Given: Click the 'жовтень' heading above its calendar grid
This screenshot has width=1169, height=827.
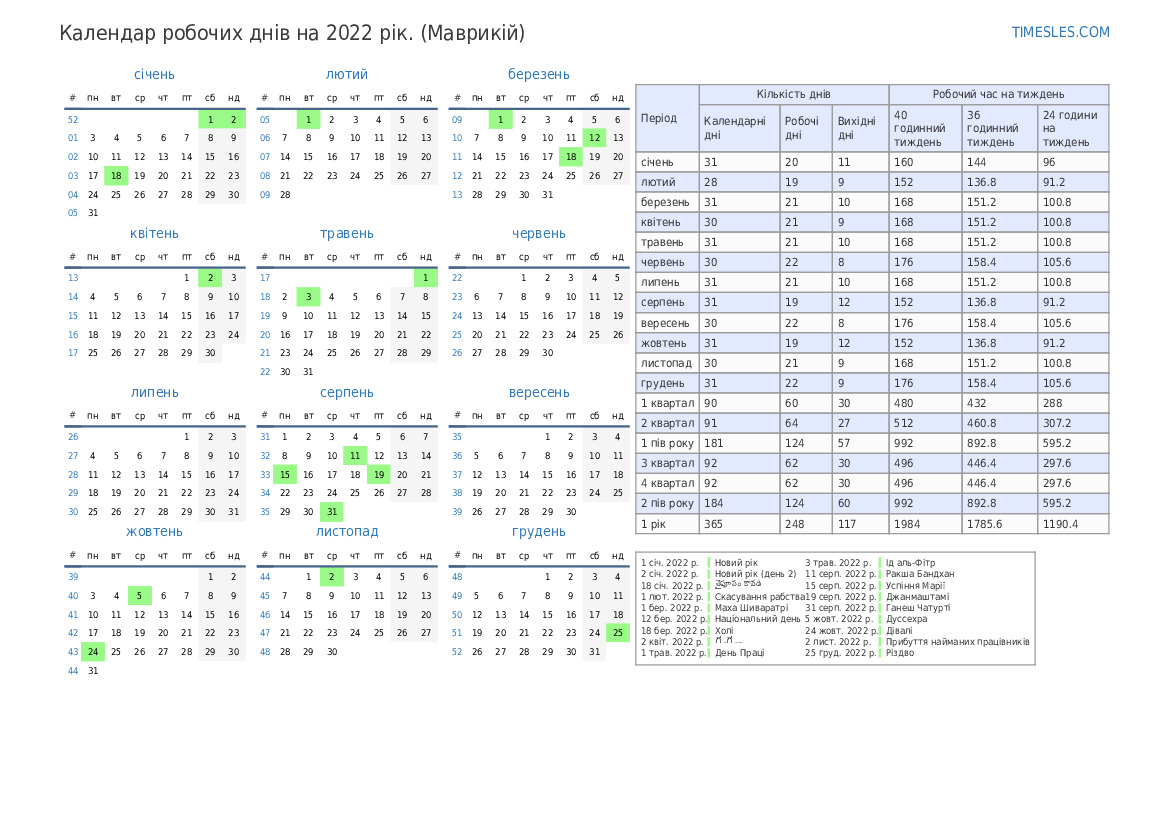Looking at the screenshot, I should click(154, 532).
